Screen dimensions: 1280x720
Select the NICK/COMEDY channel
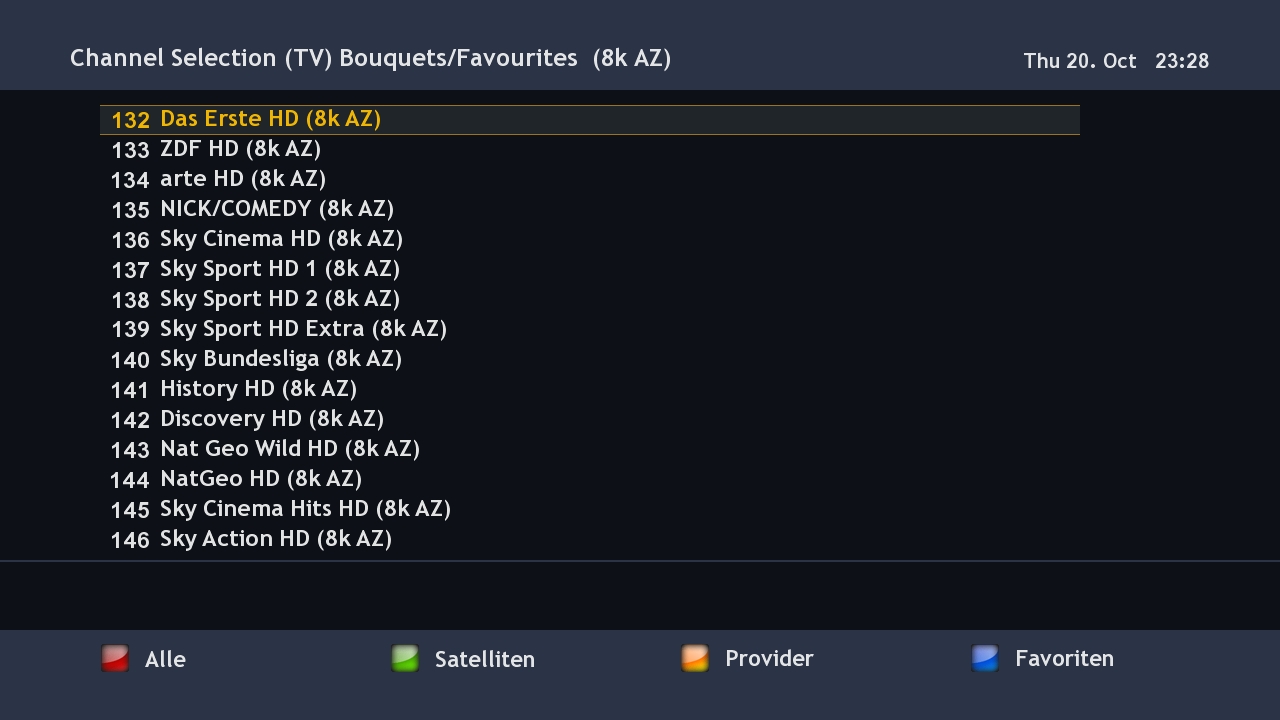tap(277, 209)
